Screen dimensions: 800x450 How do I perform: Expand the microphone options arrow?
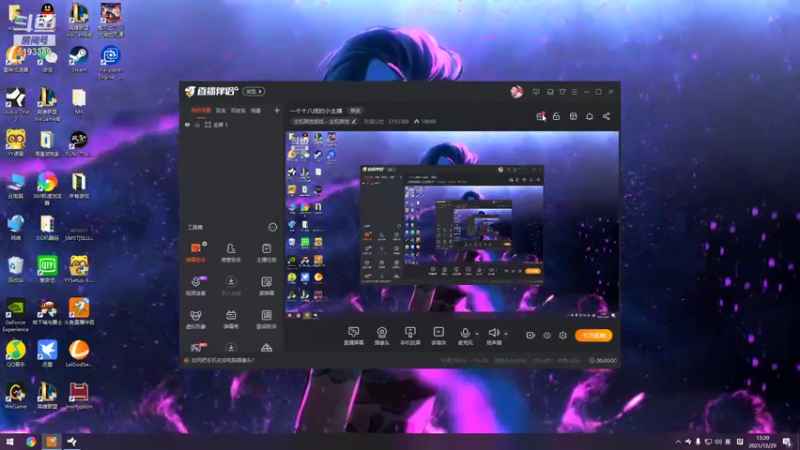click(x=477, y=334)
